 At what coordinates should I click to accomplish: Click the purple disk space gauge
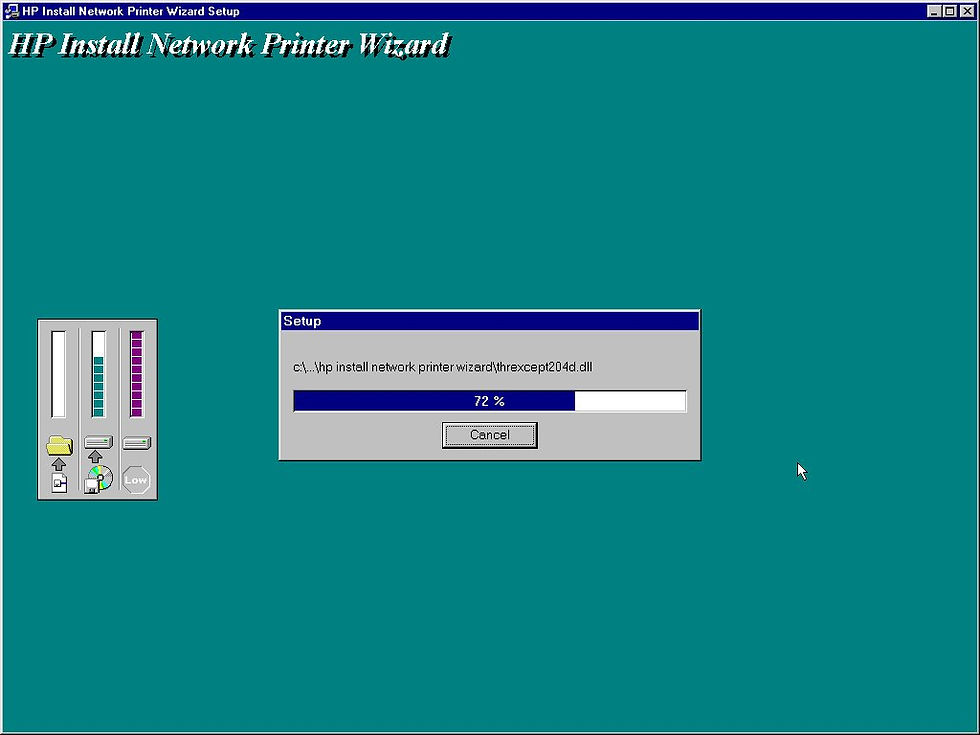(136, 374)
